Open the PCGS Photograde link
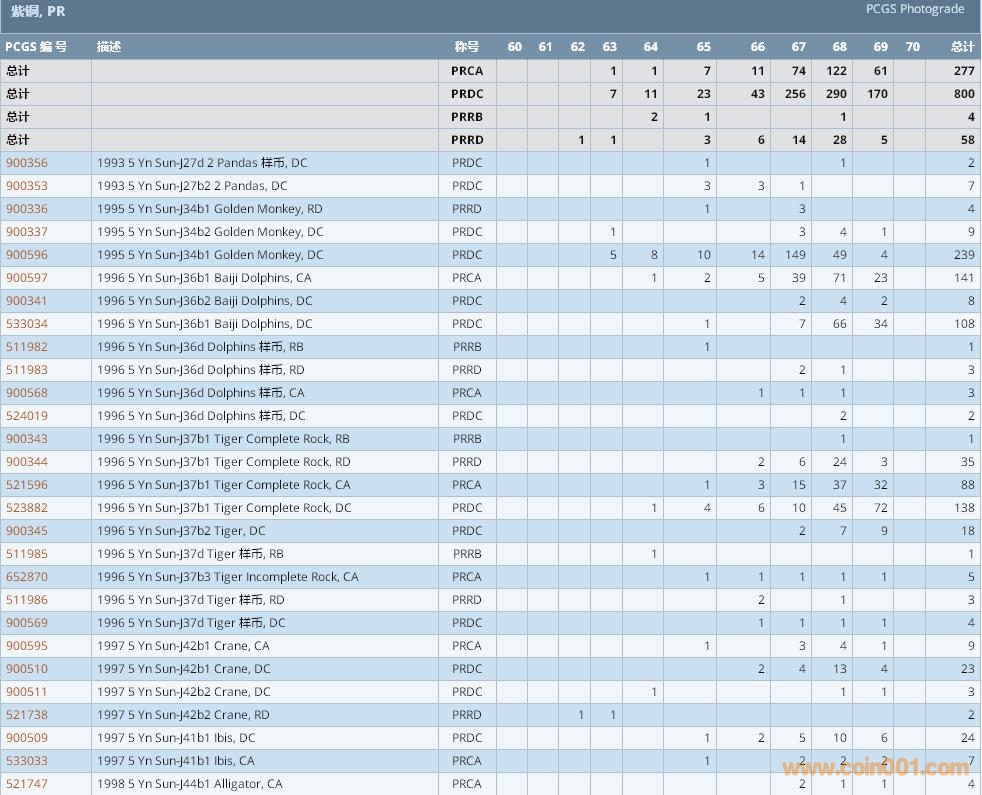This screenshot has height=795, width=982. pyautogui.click(x=915, y=9)
